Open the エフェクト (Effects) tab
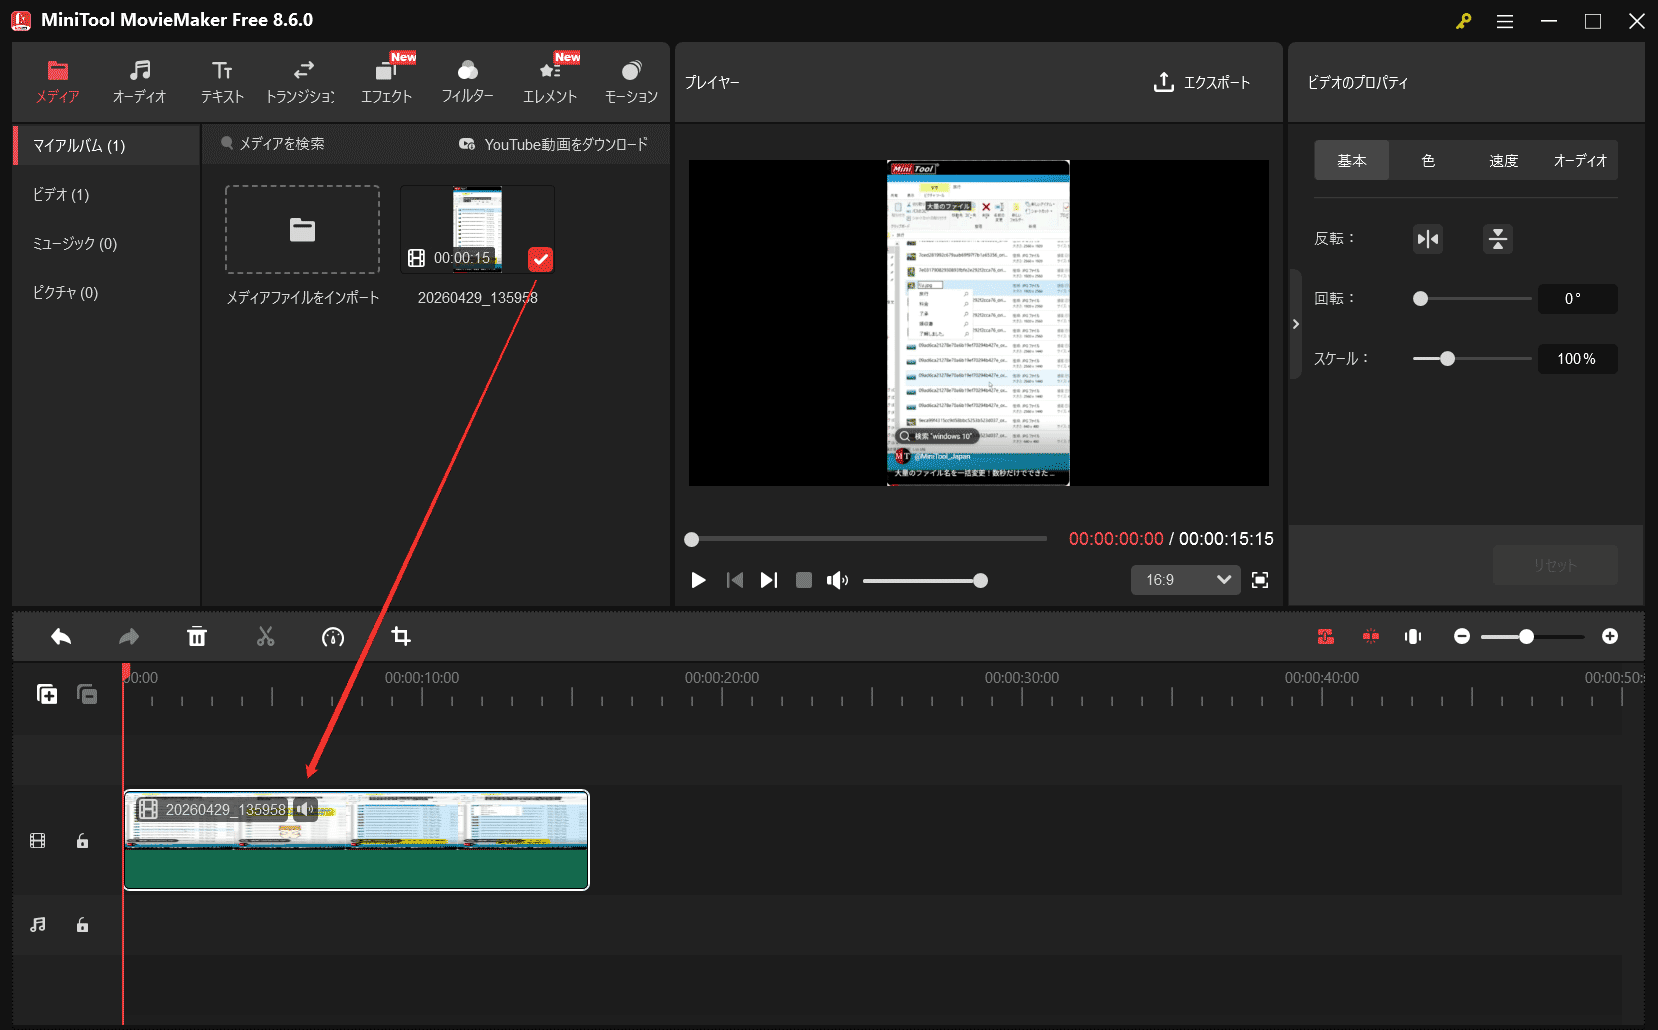 click(386, 82)
